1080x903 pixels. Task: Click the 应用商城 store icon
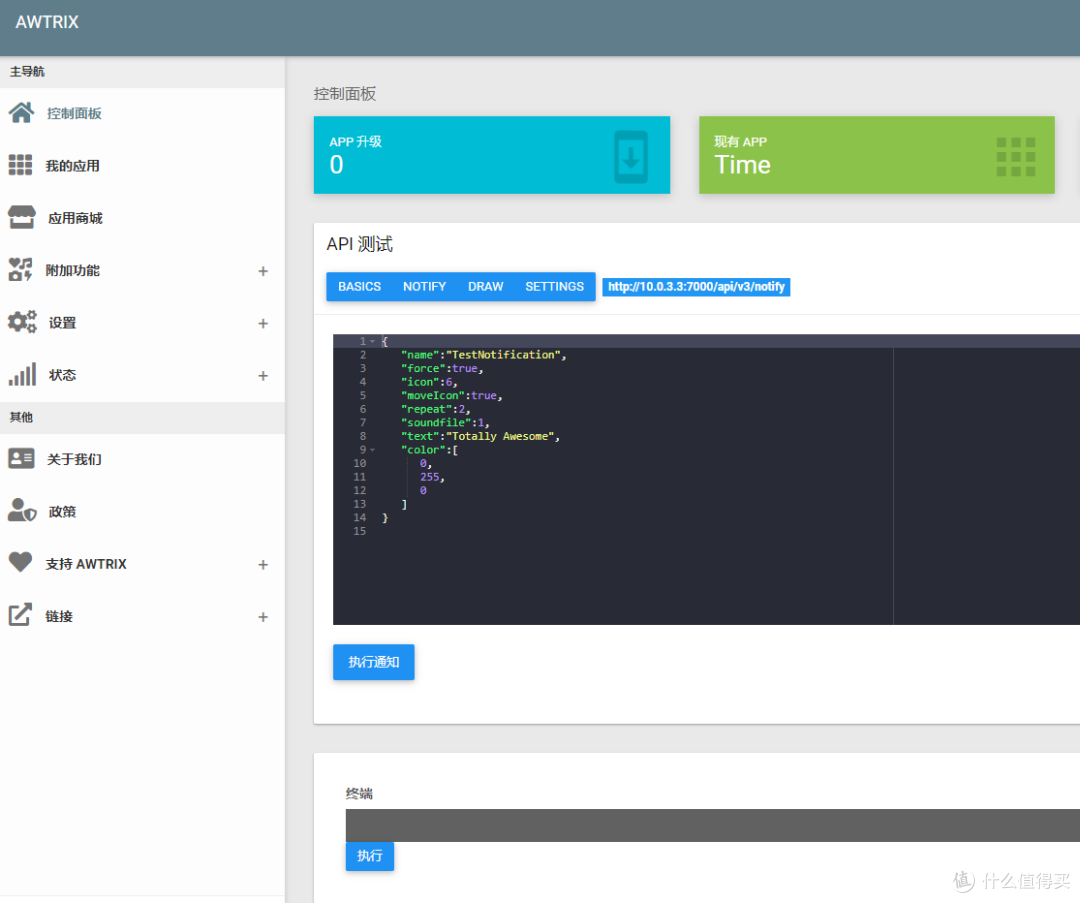point(21,218)
